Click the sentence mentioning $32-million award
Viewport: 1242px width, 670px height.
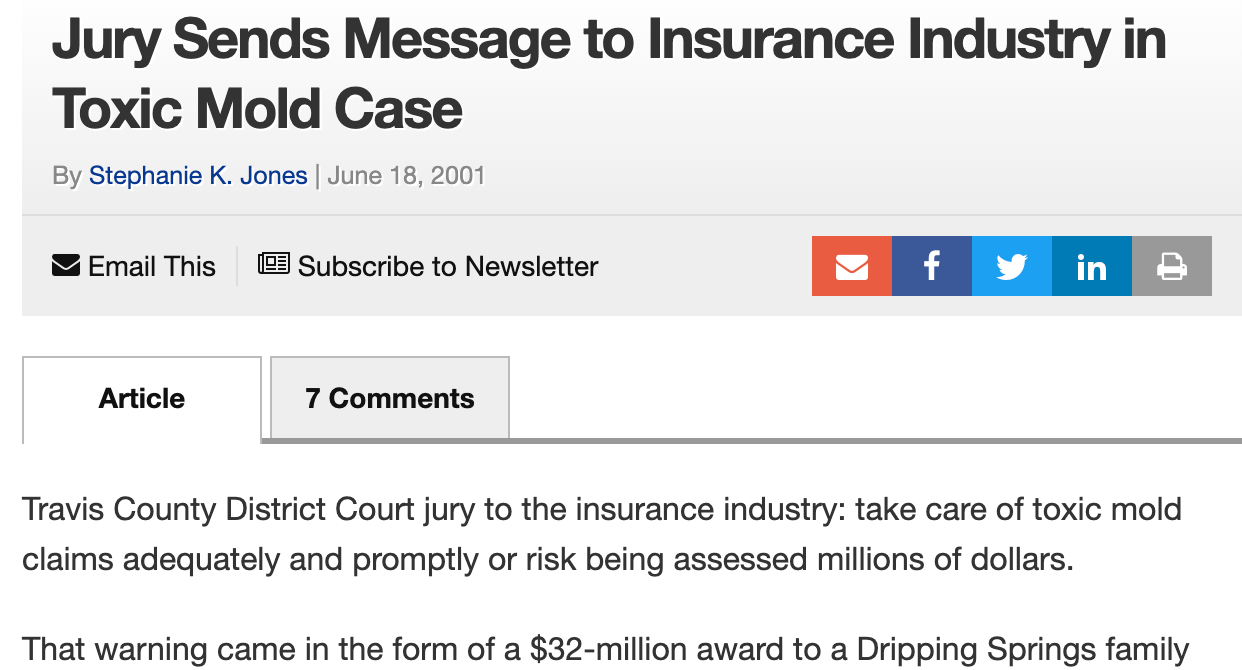[x=605, y=650]
